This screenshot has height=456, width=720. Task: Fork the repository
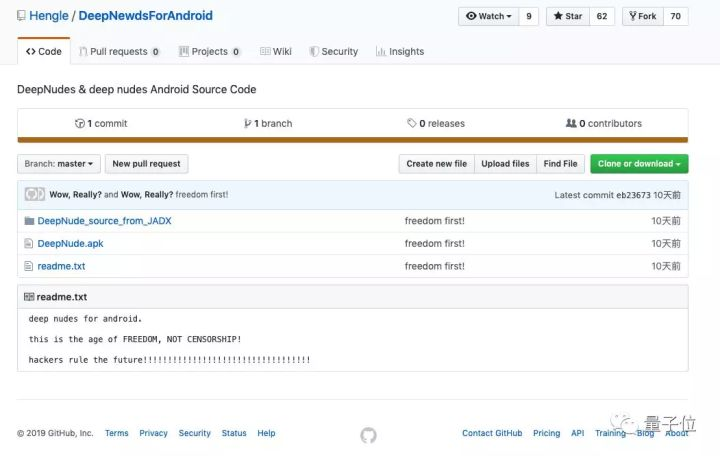[x=643, y=16]
